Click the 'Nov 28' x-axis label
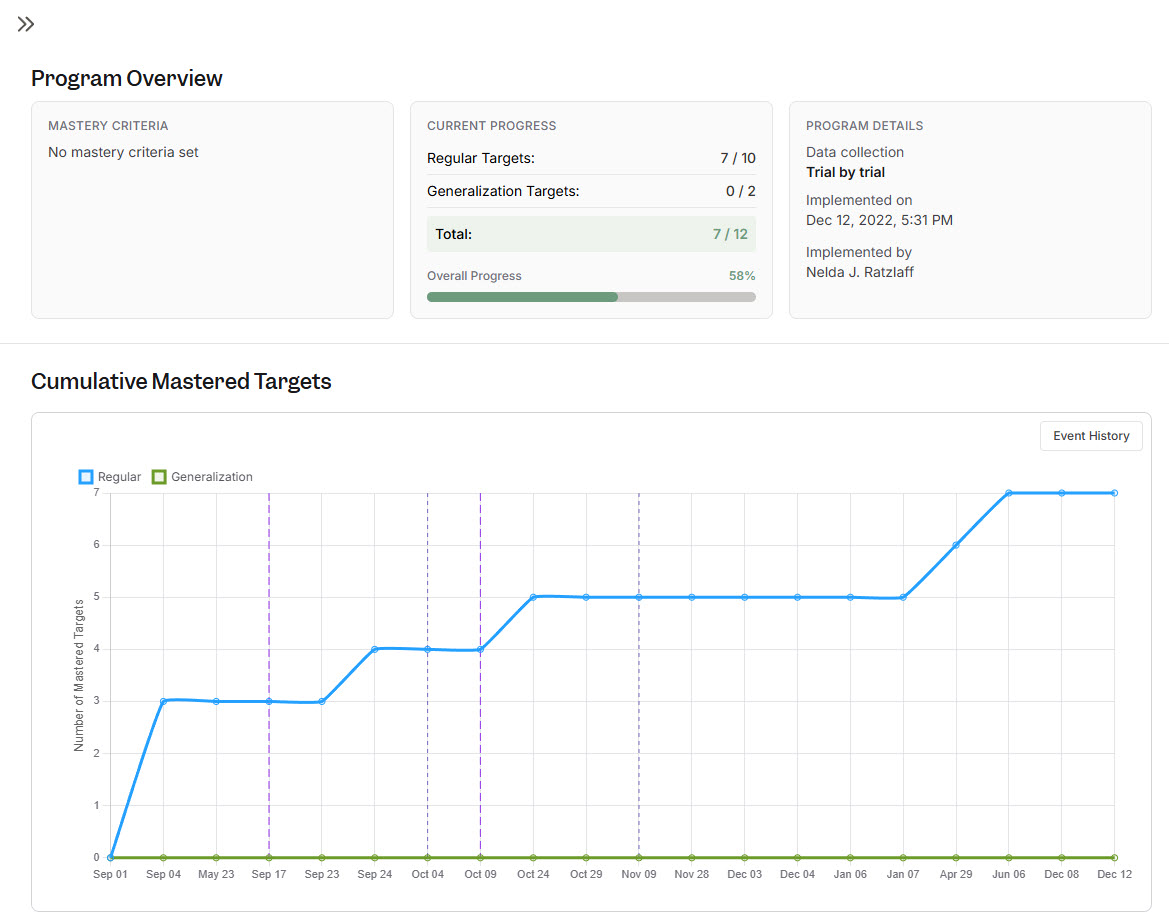This screenshot has height=913, width=1169. (x=692, y=874)
